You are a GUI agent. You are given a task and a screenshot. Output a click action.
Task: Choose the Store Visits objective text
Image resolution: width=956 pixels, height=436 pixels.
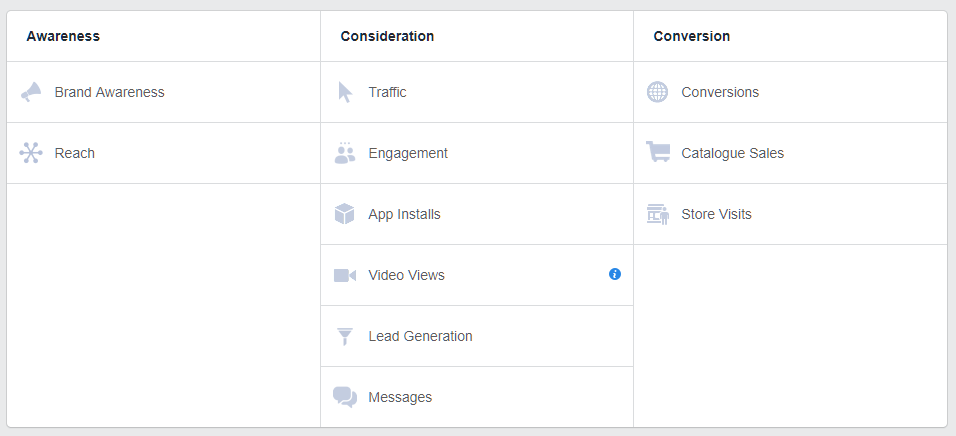(716, 214)
